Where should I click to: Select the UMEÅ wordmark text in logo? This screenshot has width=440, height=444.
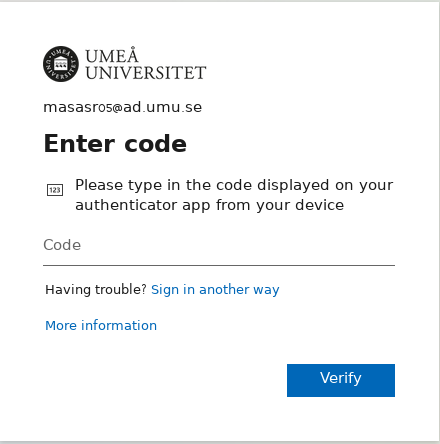coord(112,55)
